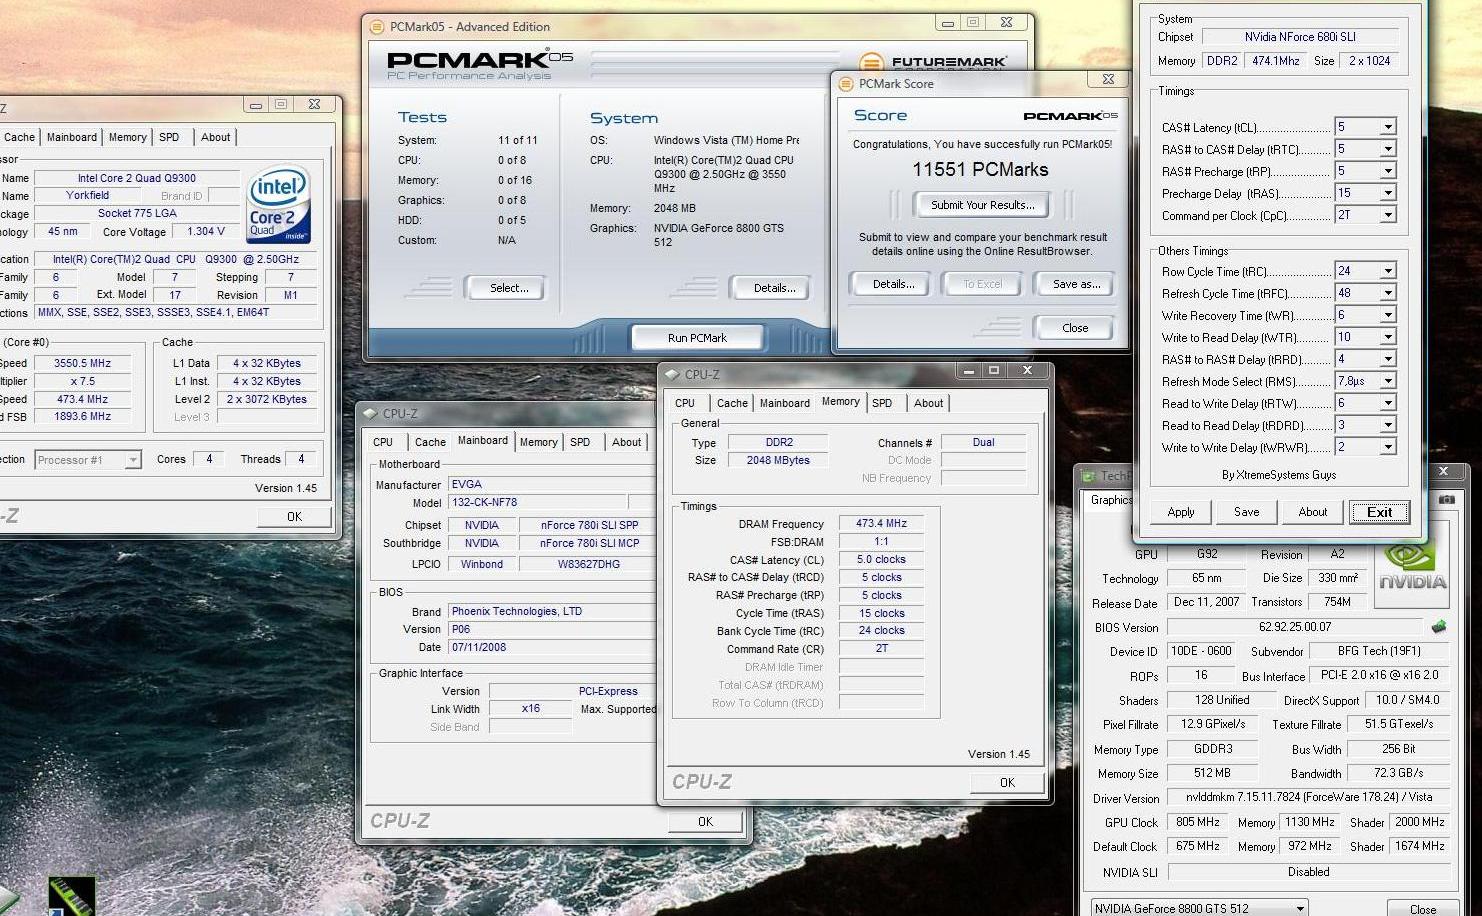Click the BIOS save chip icon in GPU-Z
The image size is (1482, 916).
[1439, 627]
